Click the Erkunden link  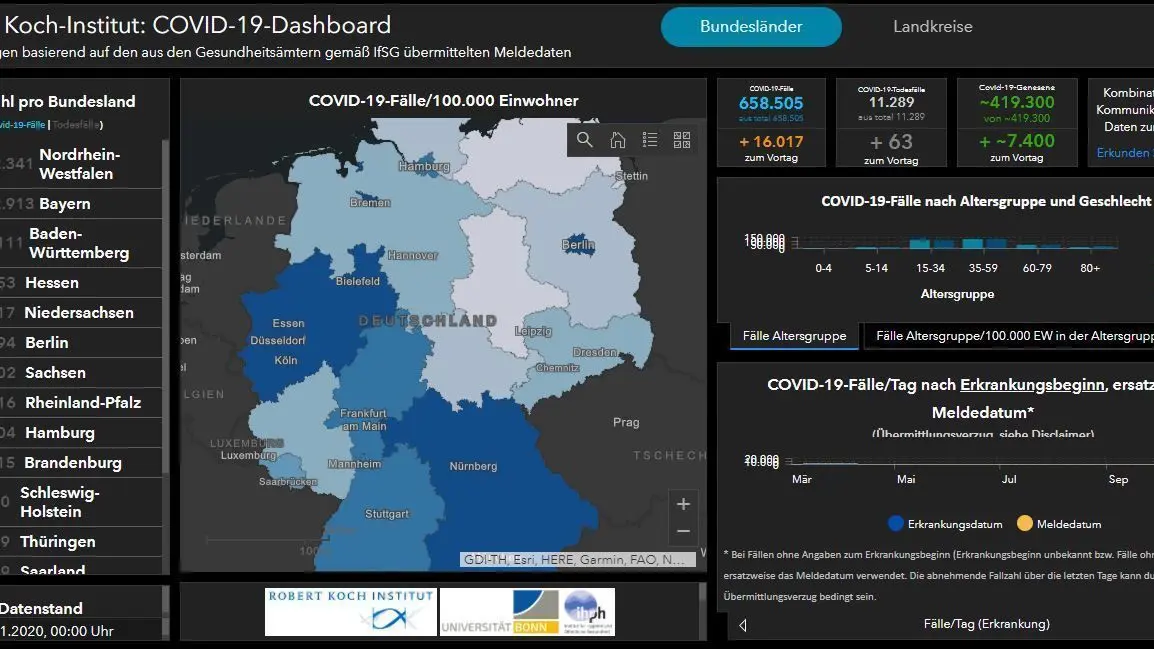click(x=1123, y=152)
